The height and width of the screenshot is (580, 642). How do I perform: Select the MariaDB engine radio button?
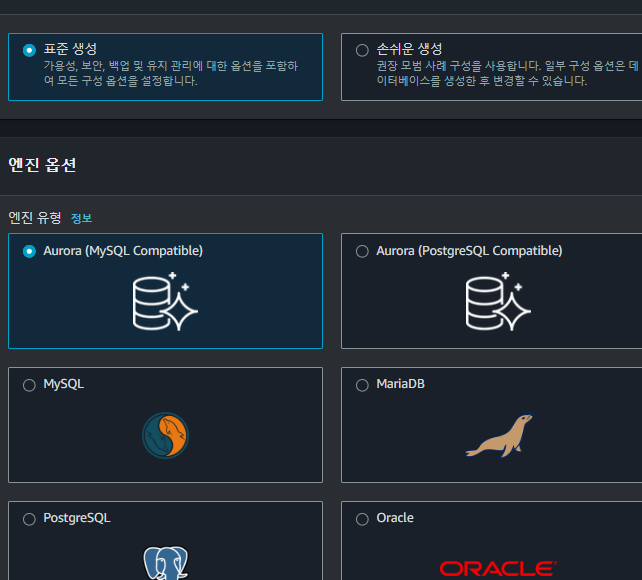point(362,385)
